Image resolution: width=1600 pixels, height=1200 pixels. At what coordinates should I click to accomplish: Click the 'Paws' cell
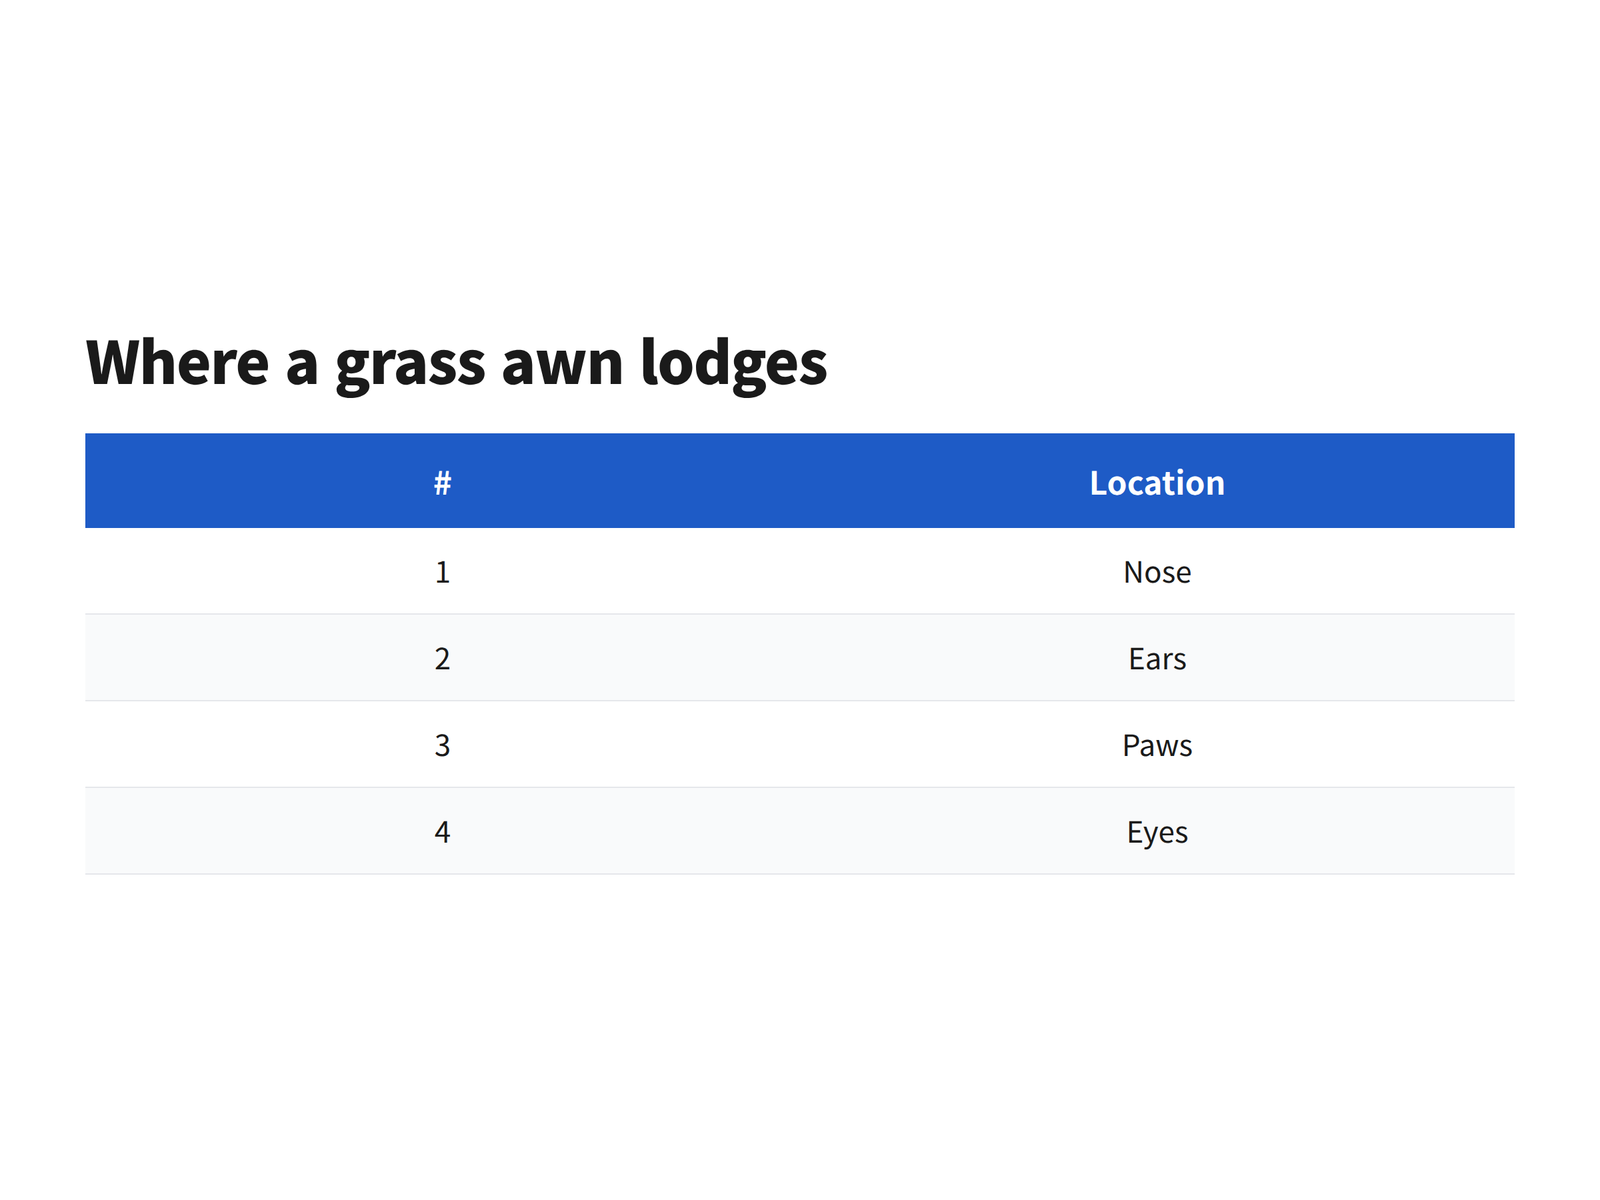coord(1157,745)
